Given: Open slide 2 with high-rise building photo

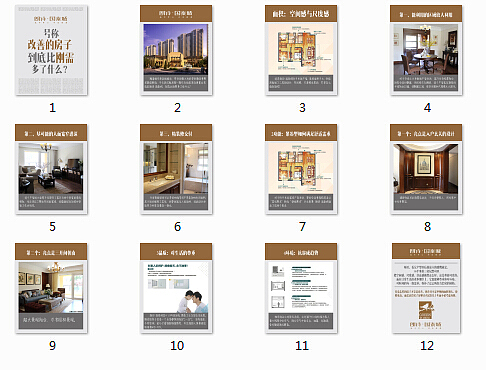Looking at the screenshot, I should [x=176, y=50].
